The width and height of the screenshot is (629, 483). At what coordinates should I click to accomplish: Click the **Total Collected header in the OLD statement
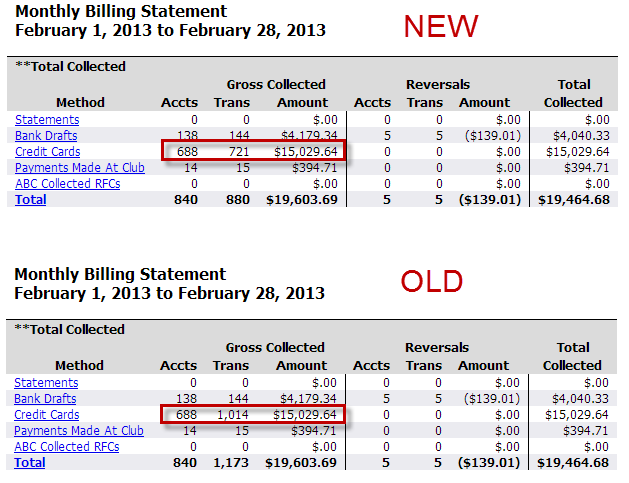70,330
